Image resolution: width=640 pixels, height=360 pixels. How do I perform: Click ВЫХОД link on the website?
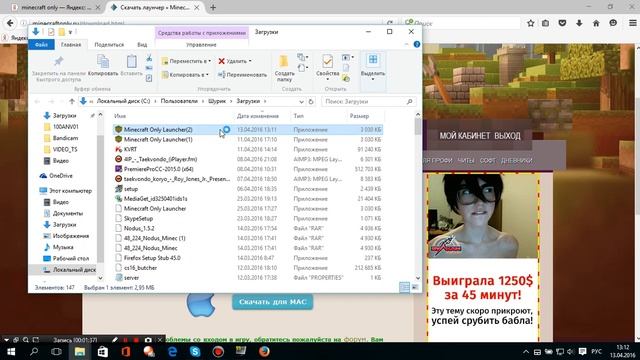[507, 136]
